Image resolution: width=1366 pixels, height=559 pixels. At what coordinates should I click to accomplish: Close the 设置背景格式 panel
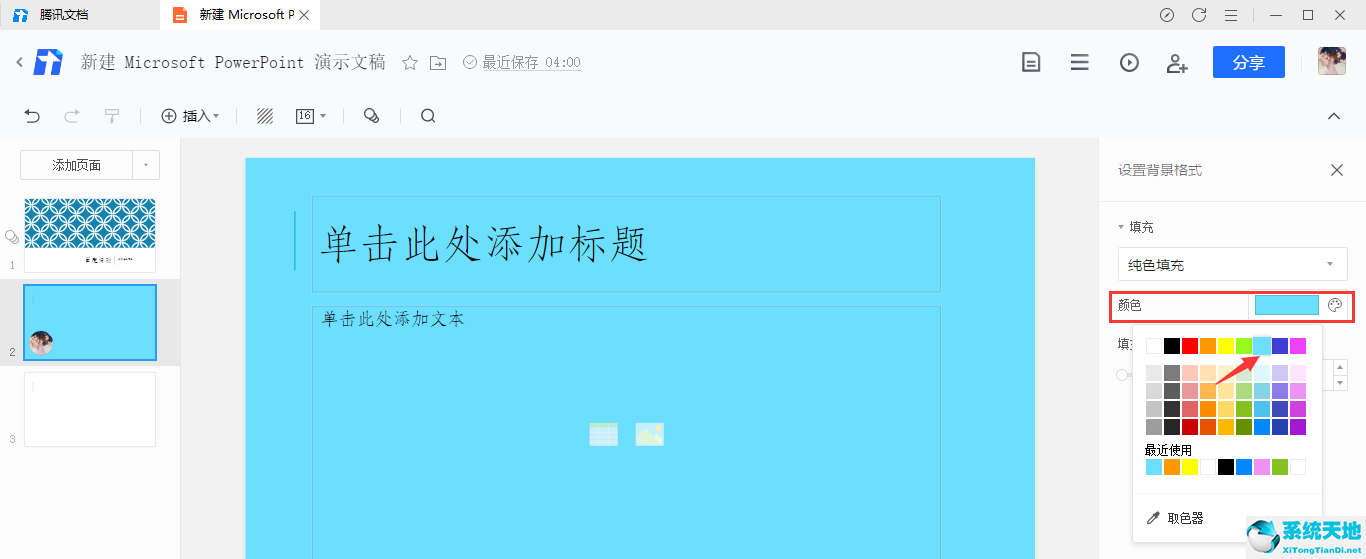click(1337, 170)
